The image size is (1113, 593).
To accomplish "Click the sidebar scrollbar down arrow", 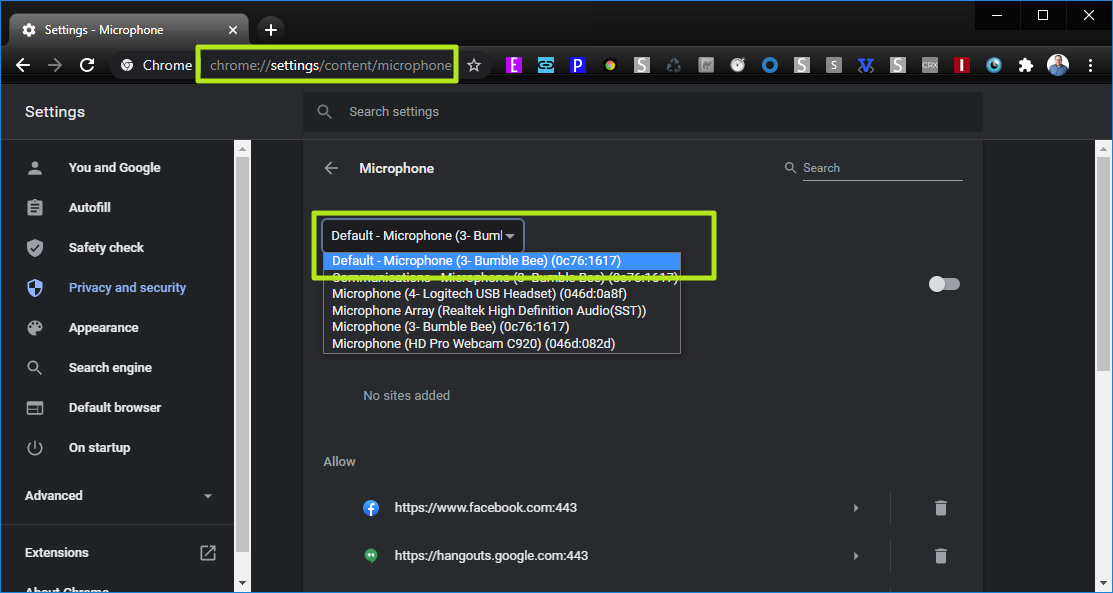I will pos(242,583).
